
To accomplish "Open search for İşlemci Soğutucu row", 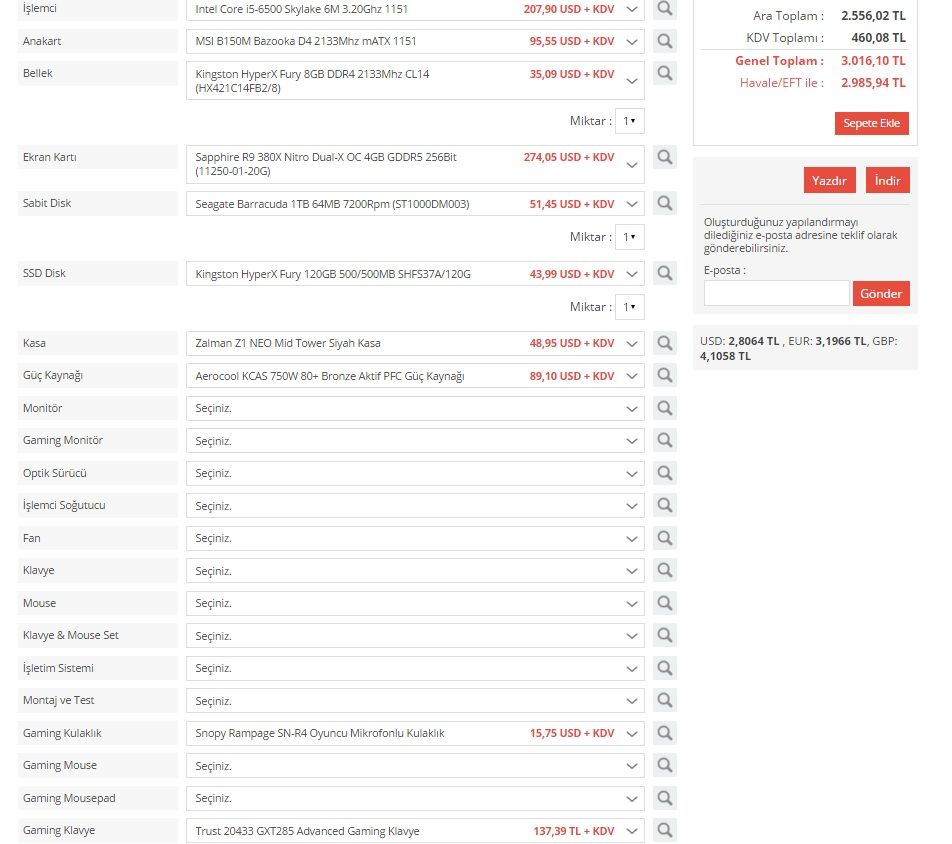I will pyautogui.click(x=665, y=505).
